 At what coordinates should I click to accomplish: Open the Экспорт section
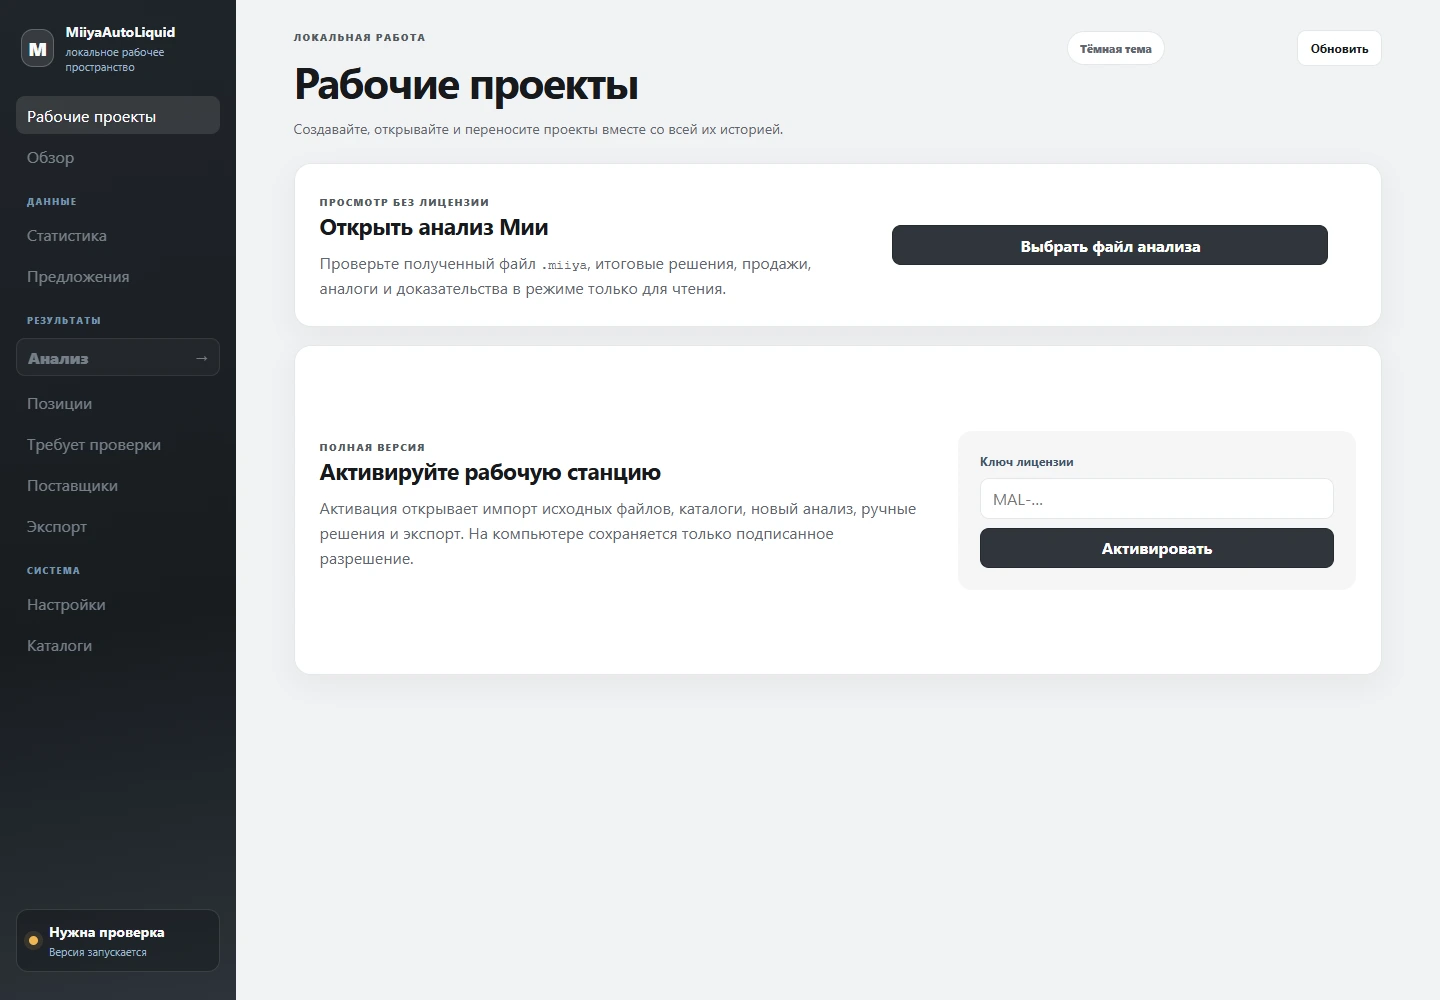(118, 527)
